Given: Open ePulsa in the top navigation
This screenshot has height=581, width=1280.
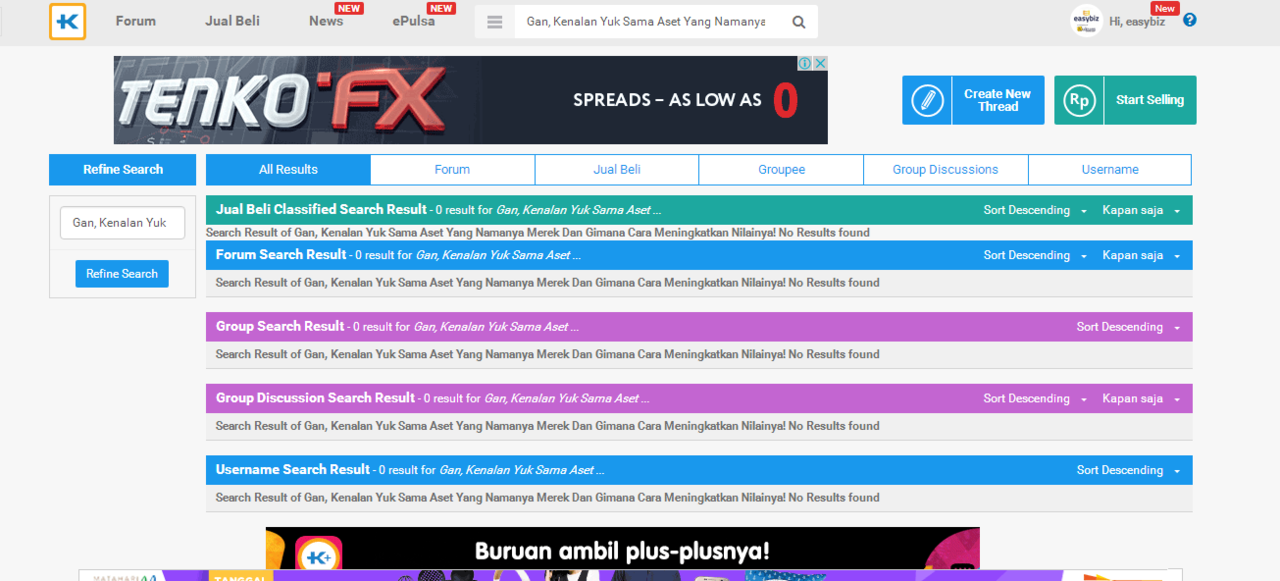Looking at the screenshot, I should 414,21.
